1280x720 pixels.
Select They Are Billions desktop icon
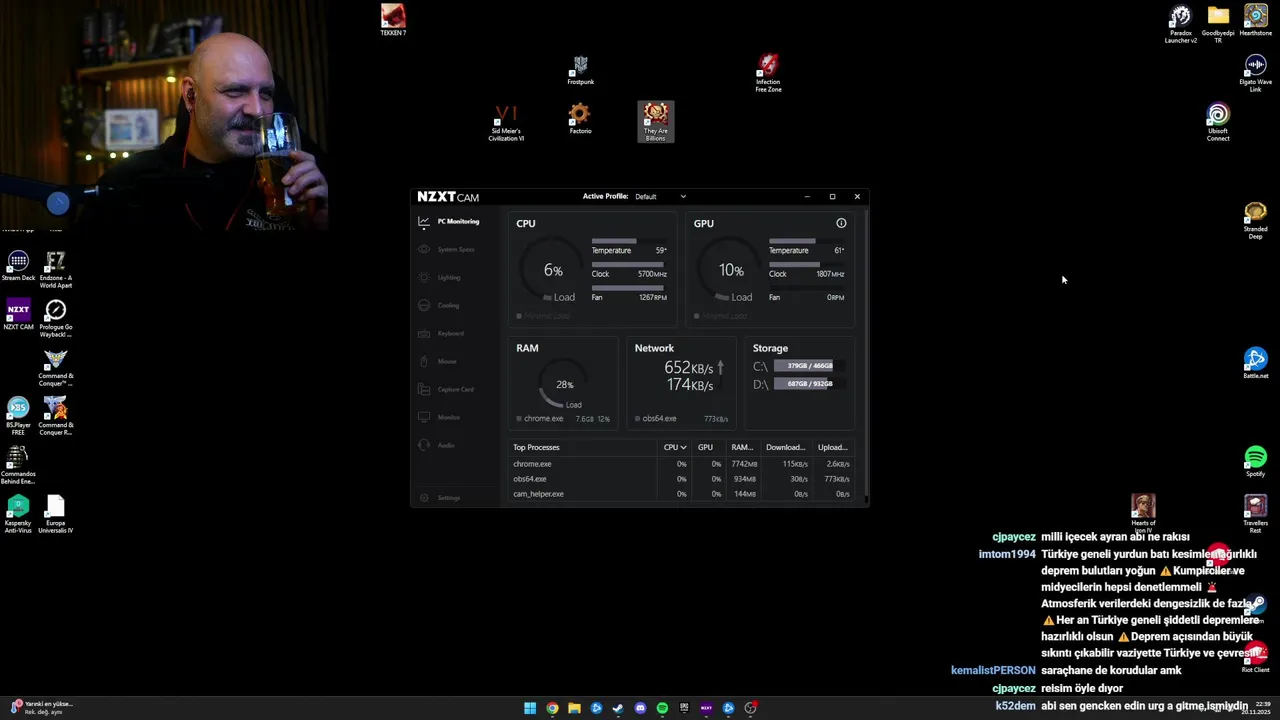[656, 122]
